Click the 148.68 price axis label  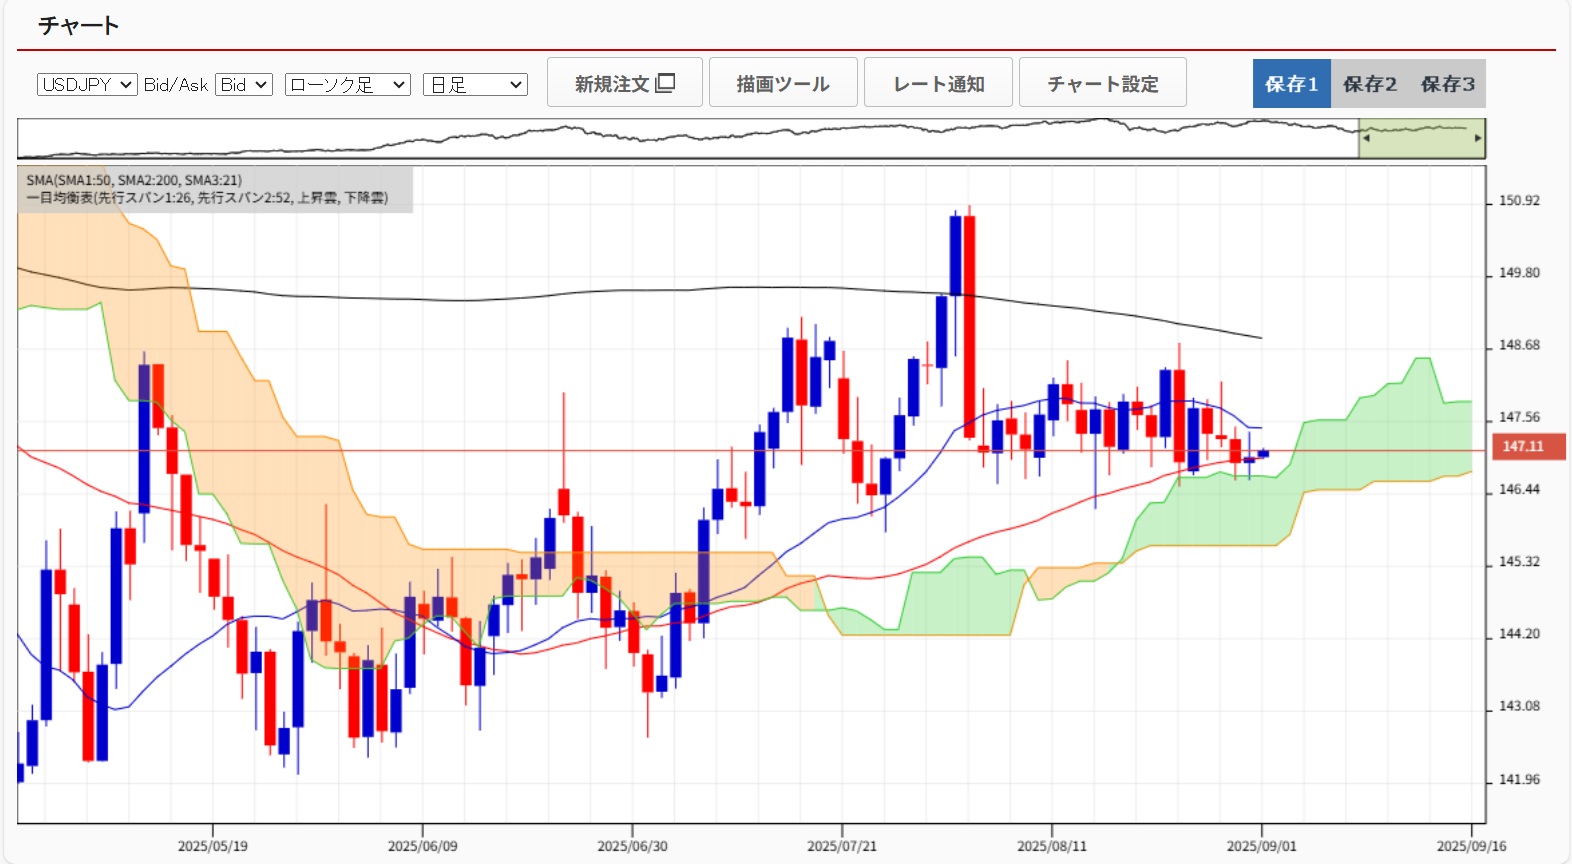tap(1519, 345)
